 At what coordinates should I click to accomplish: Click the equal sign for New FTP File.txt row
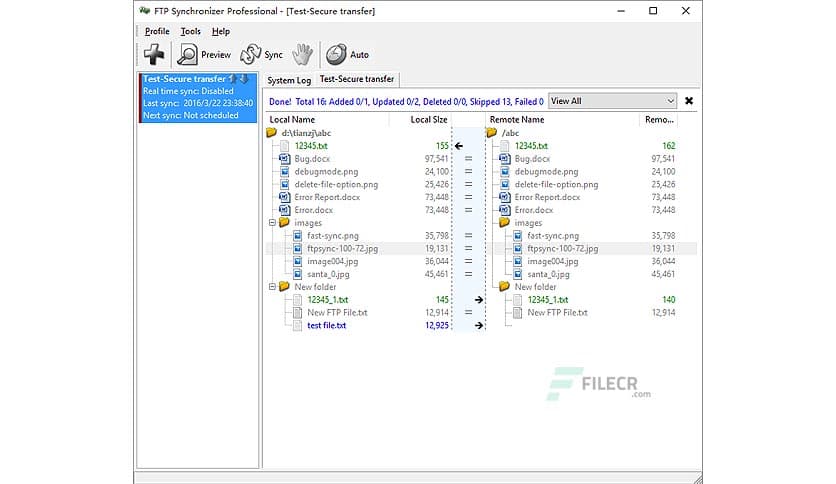(468, 312)
